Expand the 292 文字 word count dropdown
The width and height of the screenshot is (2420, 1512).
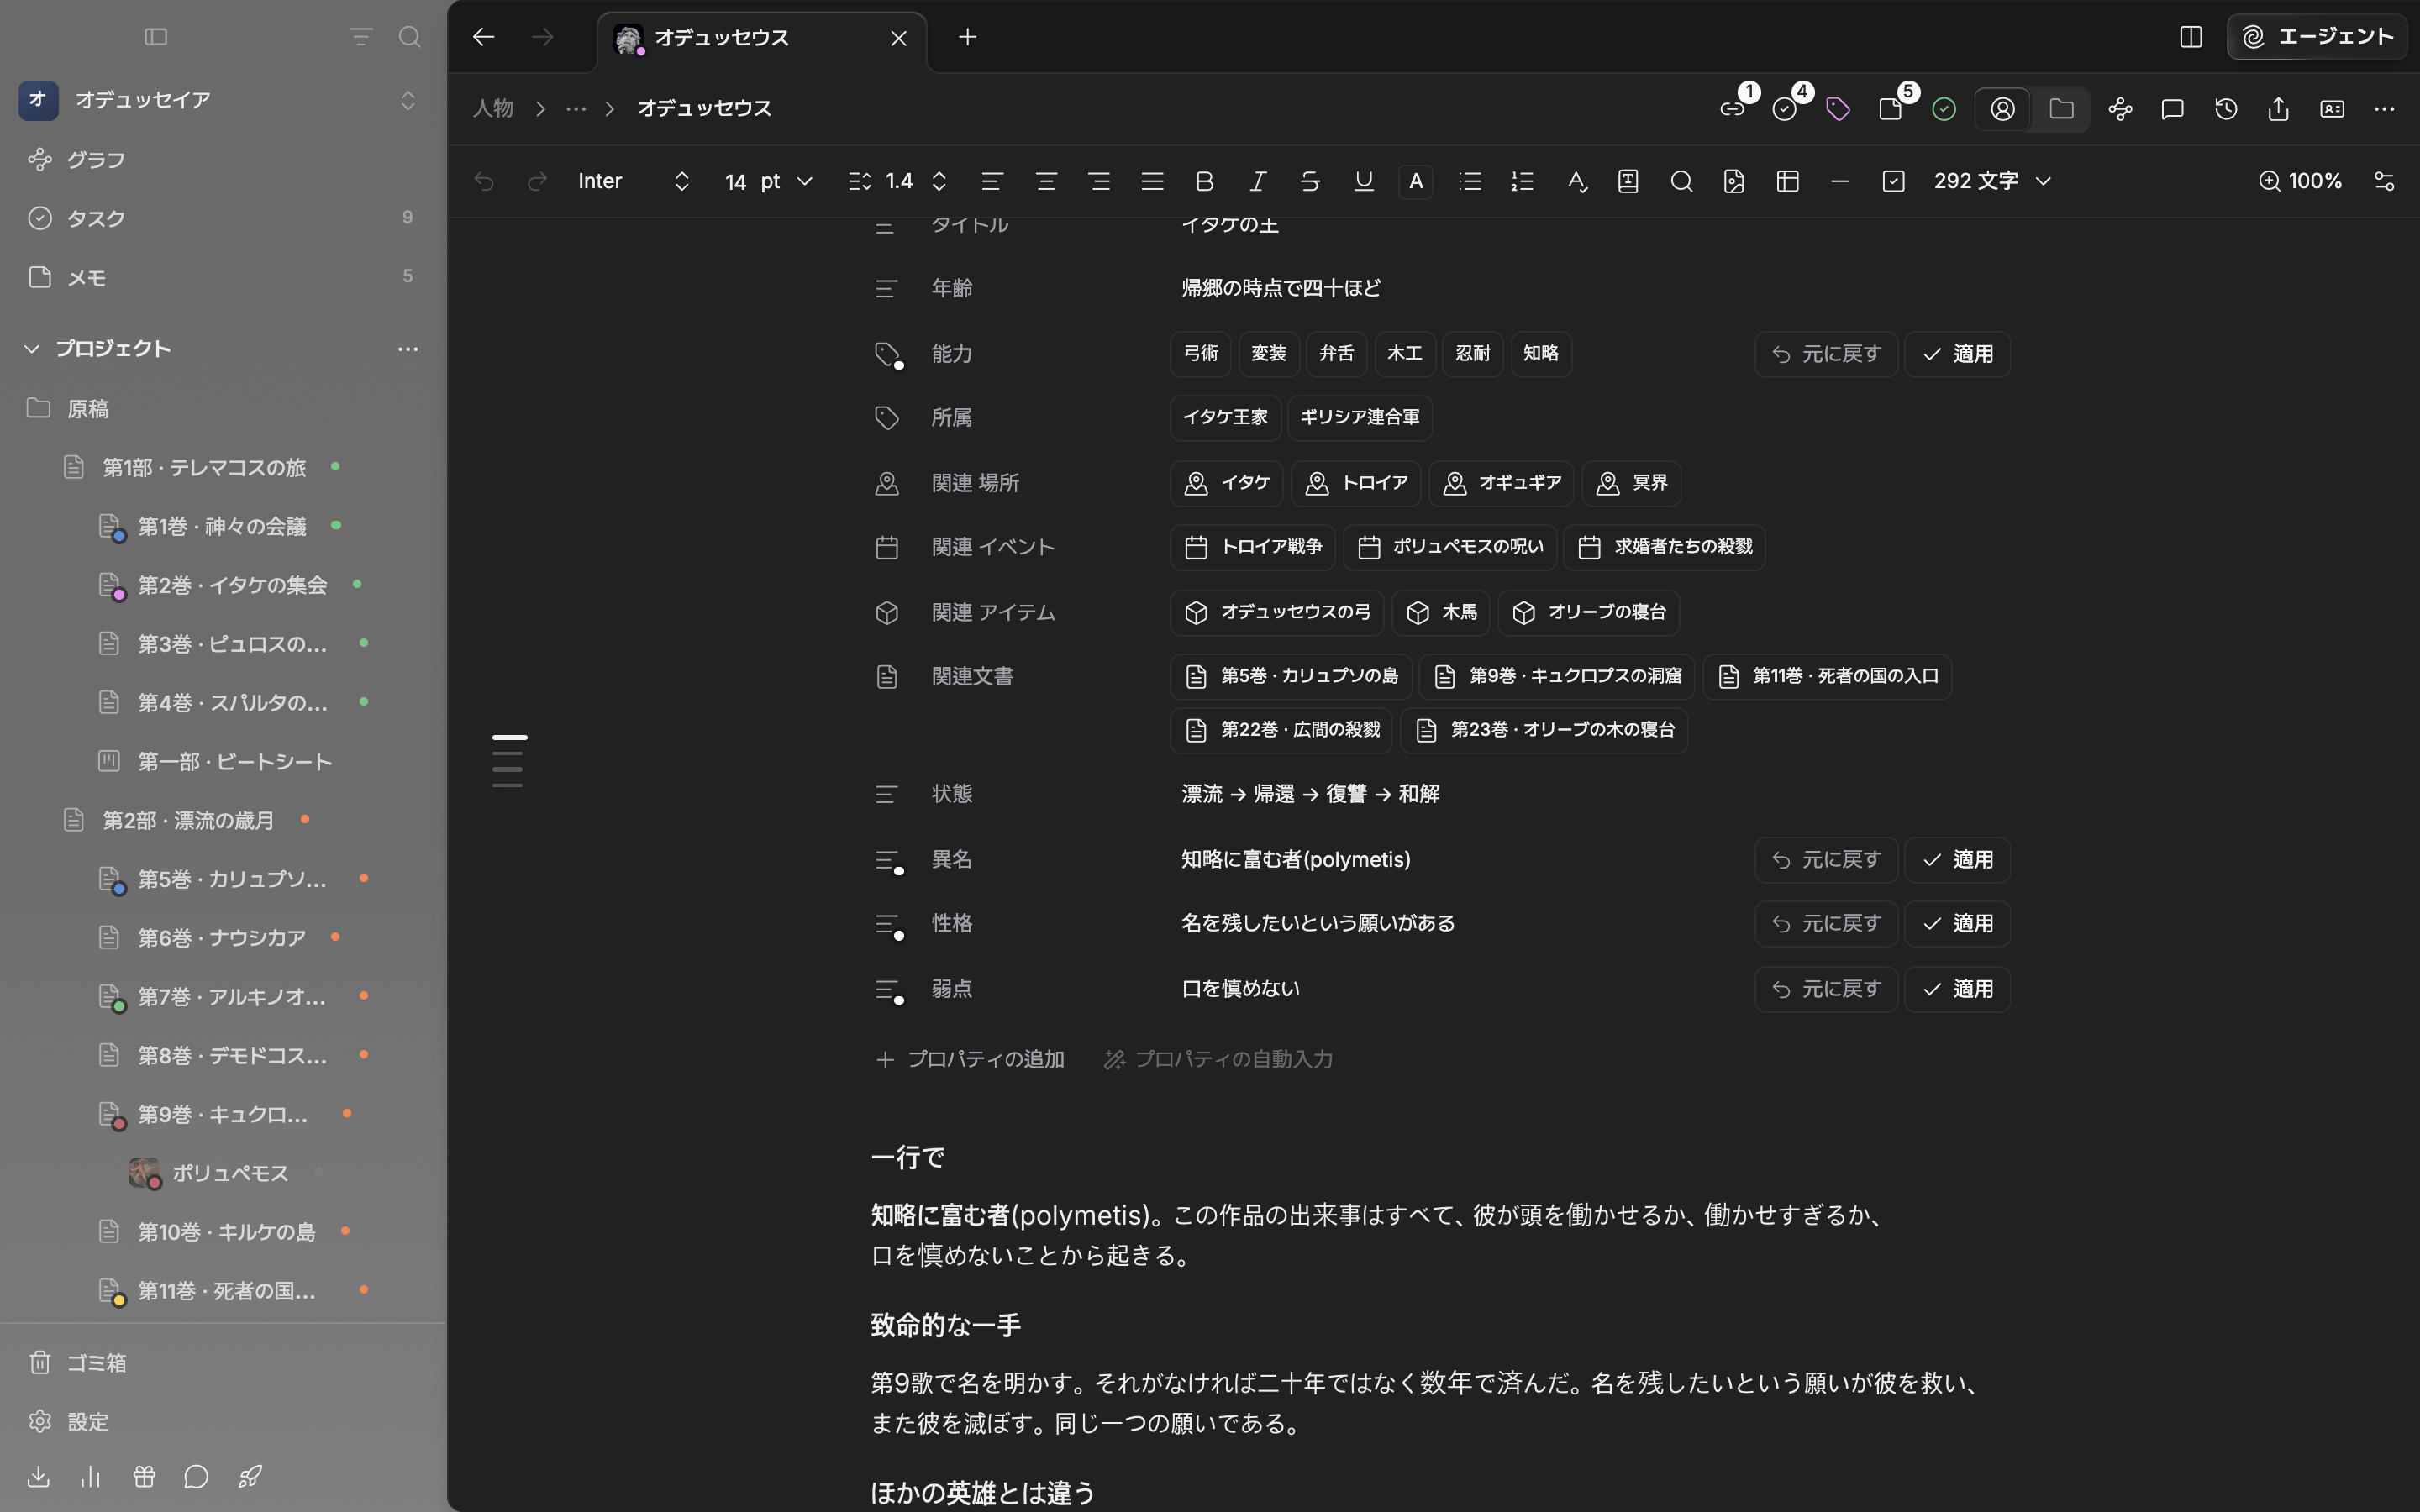click(x=1992, y=181)
